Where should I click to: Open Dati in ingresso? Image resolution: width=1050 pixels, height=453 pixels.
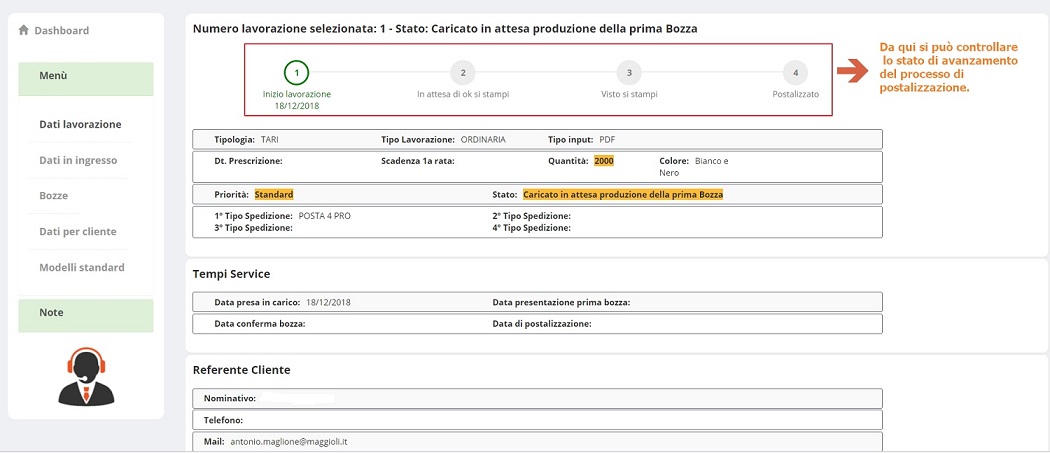pyautogui.click(x=78, y=160)
